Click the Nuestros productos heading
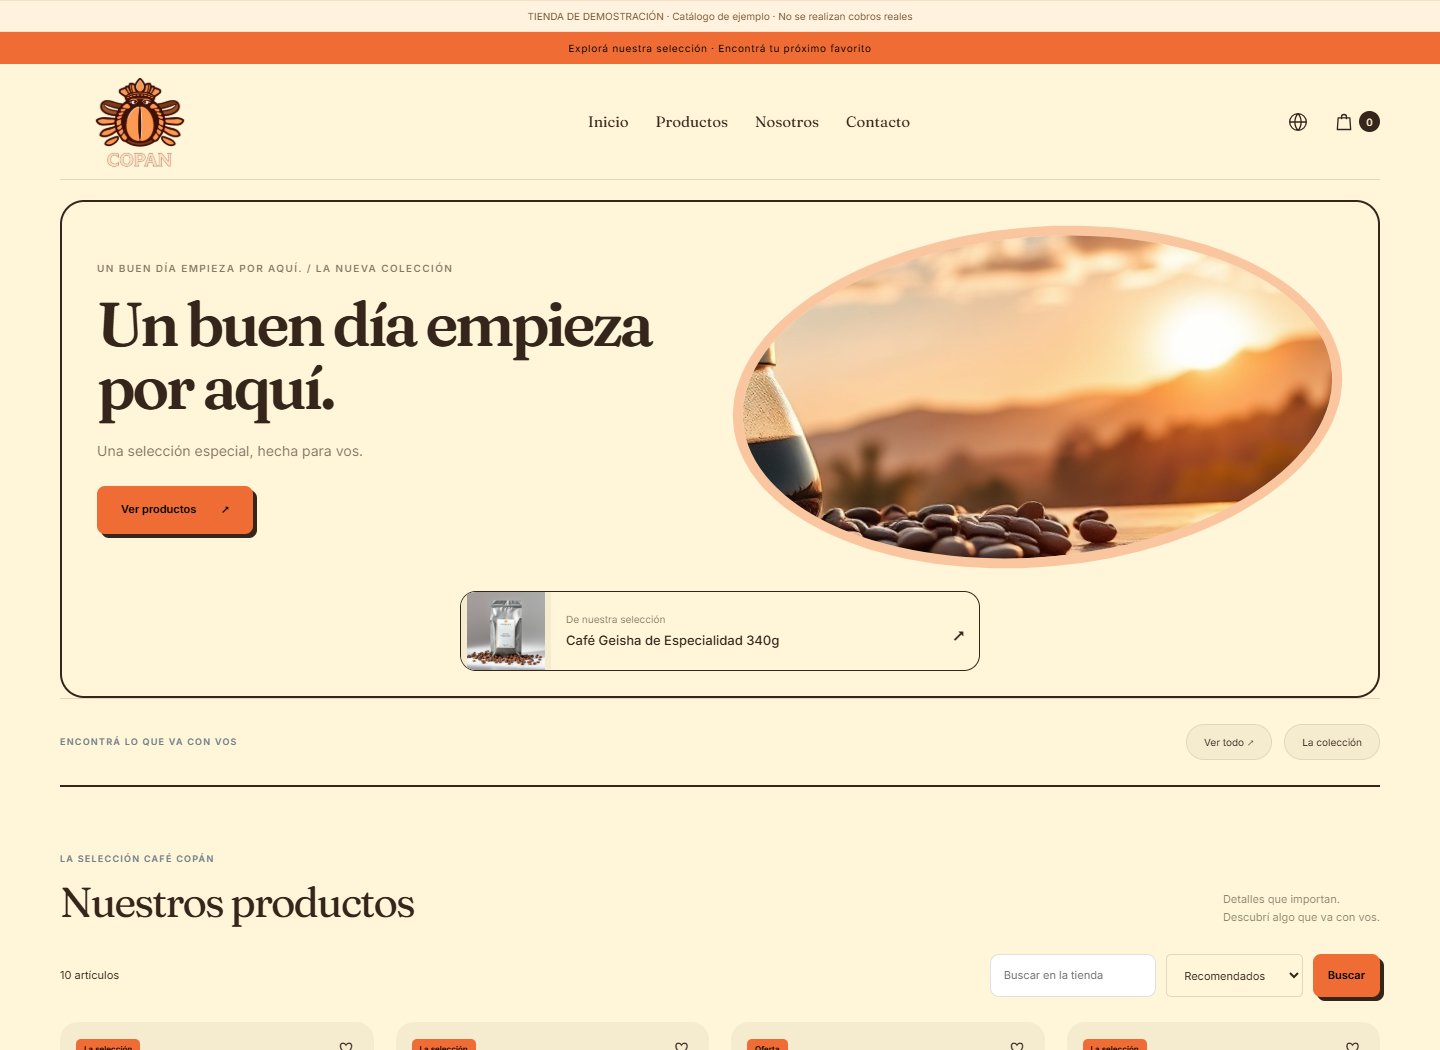The width and height of the screenshot is (1440, 1050). (237, 903)
